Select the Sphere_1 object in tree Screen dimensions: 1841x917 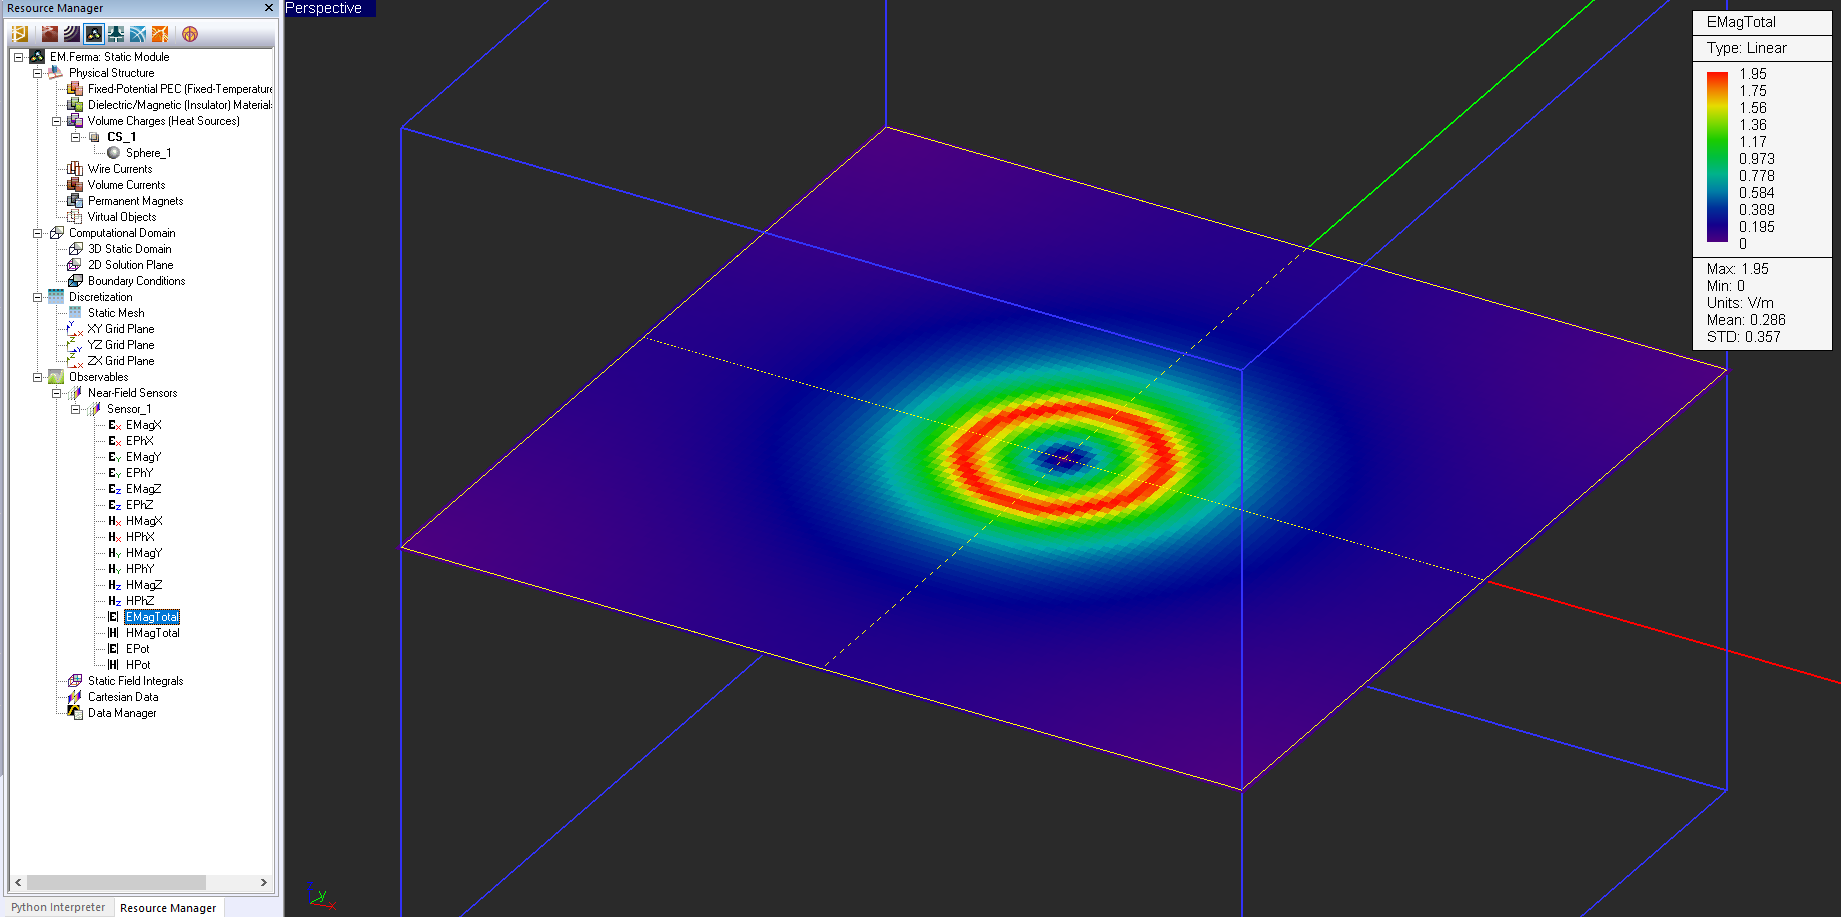pos(149,153)
